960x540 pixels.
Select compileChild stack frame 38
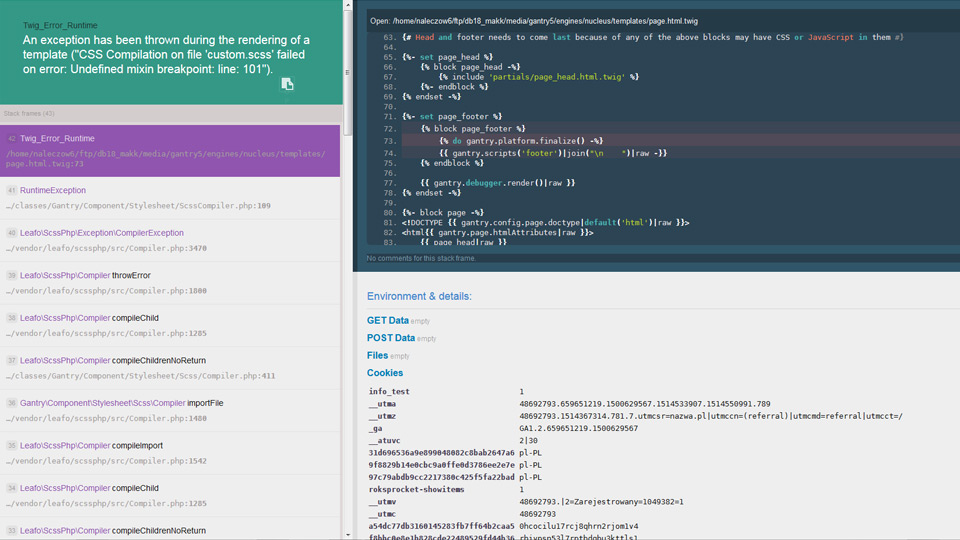pos(170,326)
